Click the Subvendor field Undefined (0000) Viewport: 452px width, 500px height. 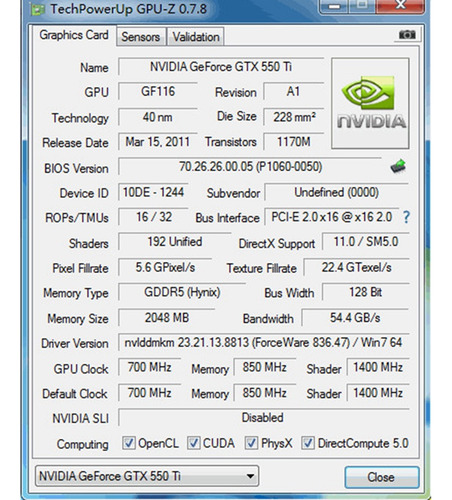click(337, 192)
